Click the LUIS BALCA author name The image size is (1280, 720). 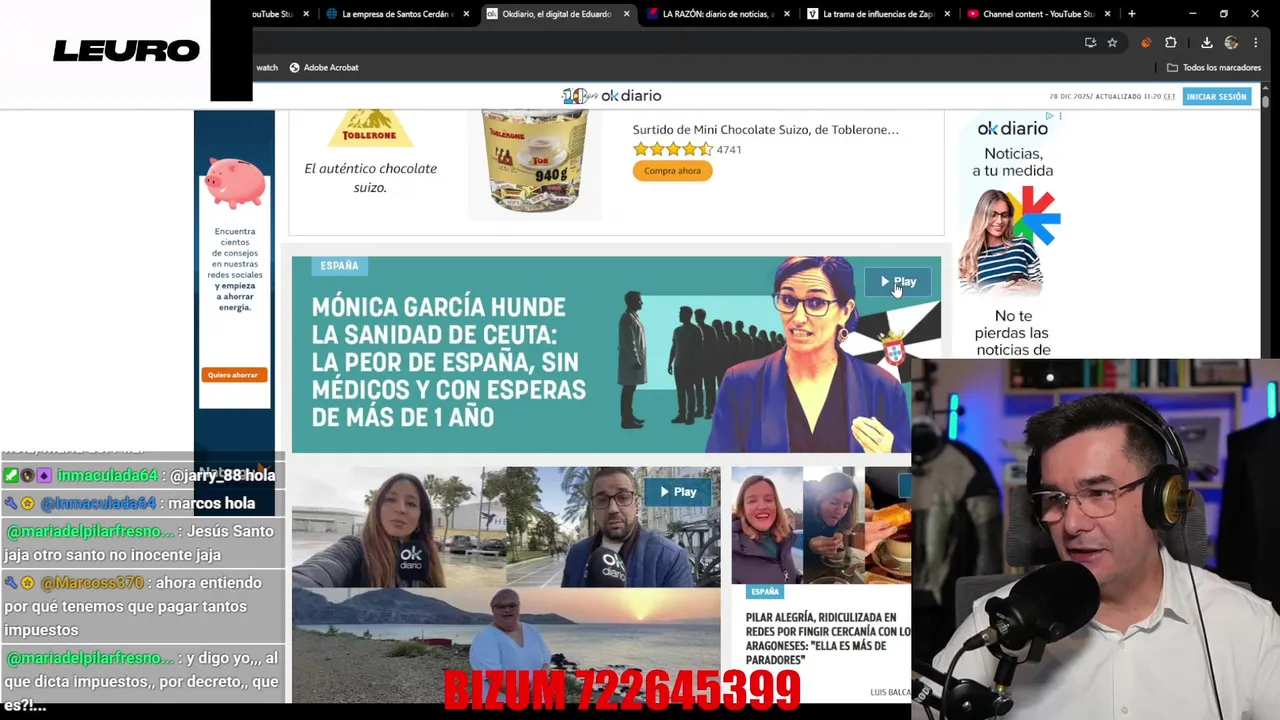pos(890,692)
